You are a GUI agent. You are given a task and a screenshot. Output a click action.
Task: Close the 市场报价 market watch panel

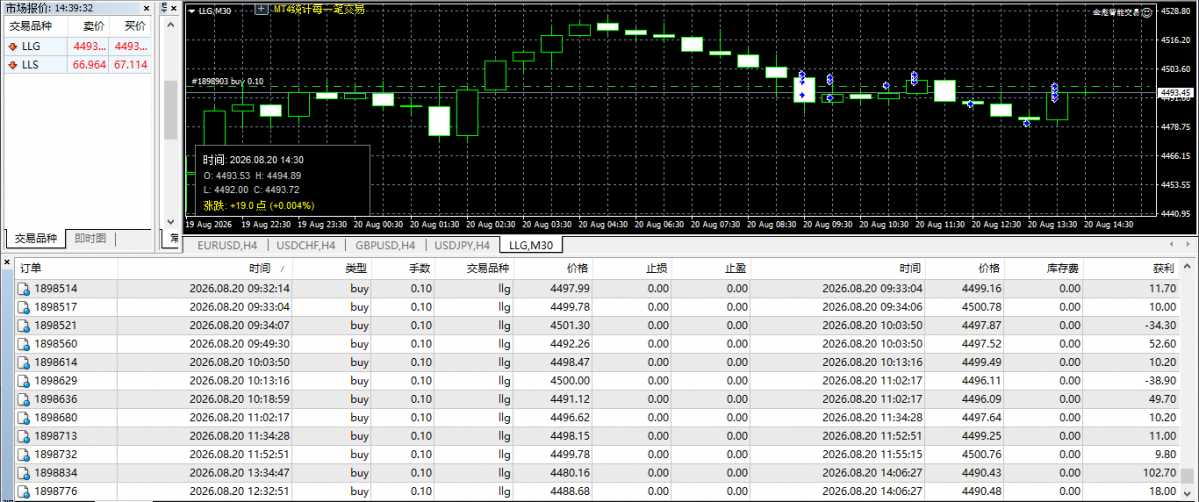(148, 8)
